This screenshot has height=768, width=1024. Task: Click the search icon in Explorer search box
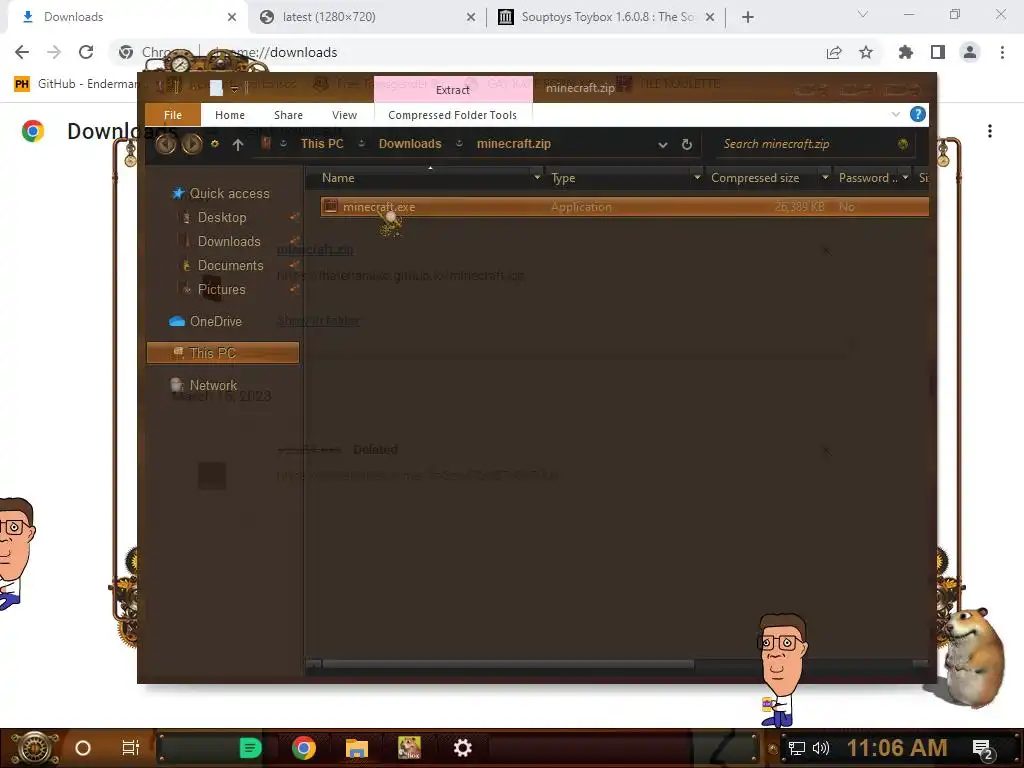tap(903, 144)
